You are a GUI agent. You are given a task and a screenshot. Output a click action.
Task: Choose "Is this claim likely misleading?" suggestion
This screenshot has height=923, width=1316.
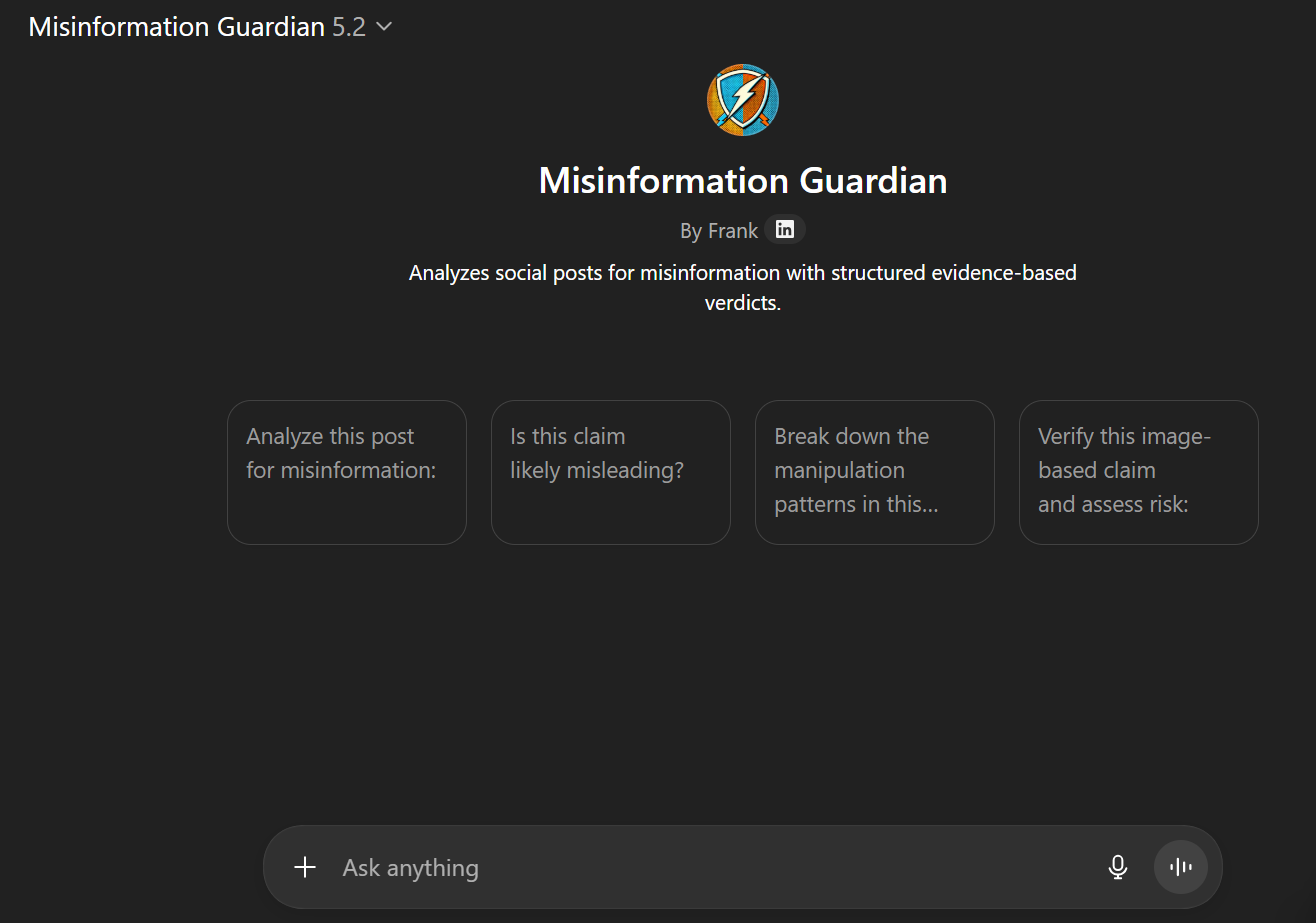[x=610, y=472]
